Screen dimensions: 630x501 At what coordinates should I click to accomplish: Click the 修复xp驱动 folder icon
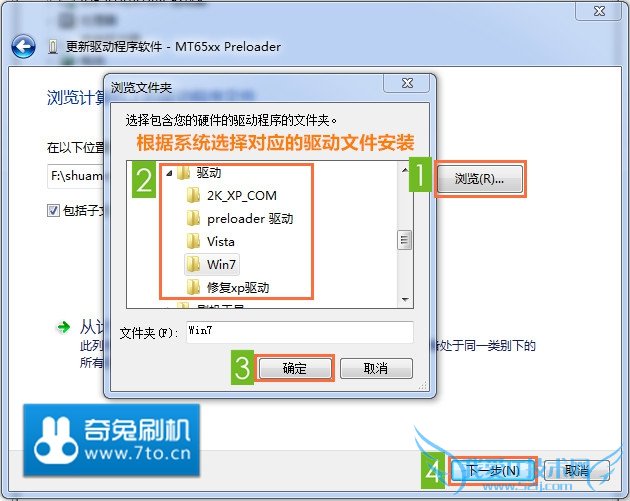[193, 287]
